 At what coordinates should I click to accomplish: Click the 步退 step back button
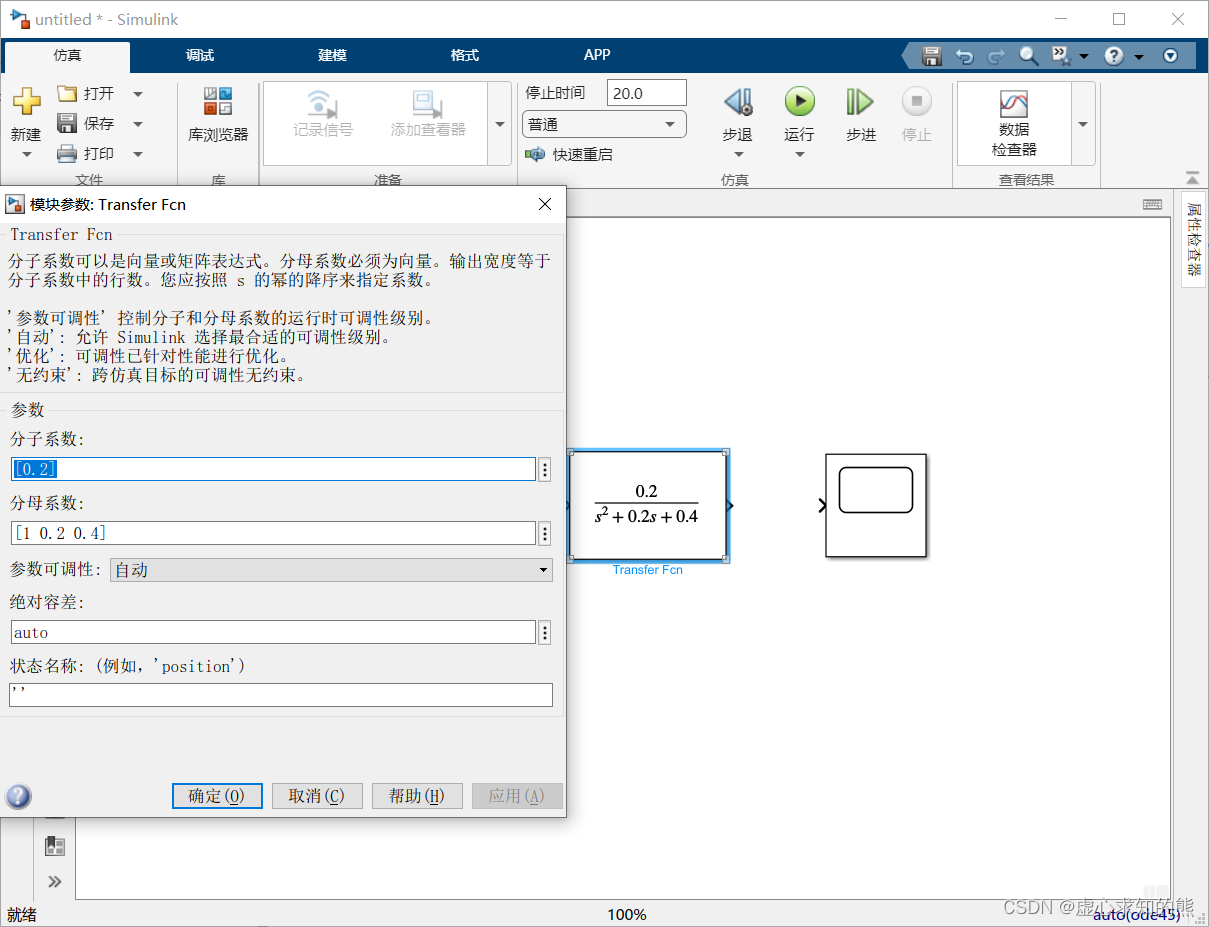738,114
